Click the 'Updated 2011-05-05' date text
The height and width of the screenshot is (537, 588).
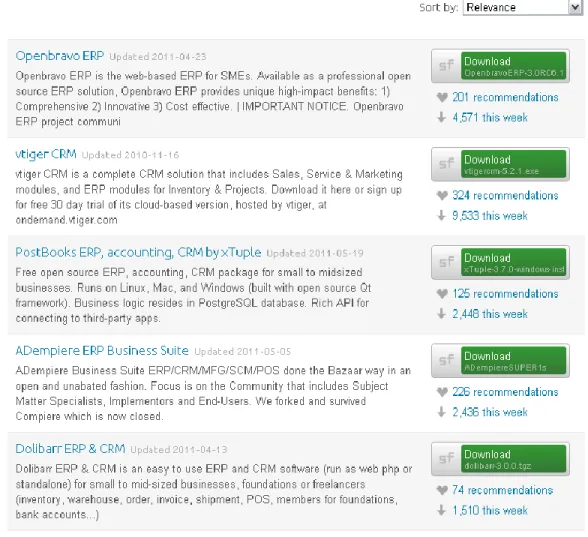pyautogui.click(x=243, y=352)
